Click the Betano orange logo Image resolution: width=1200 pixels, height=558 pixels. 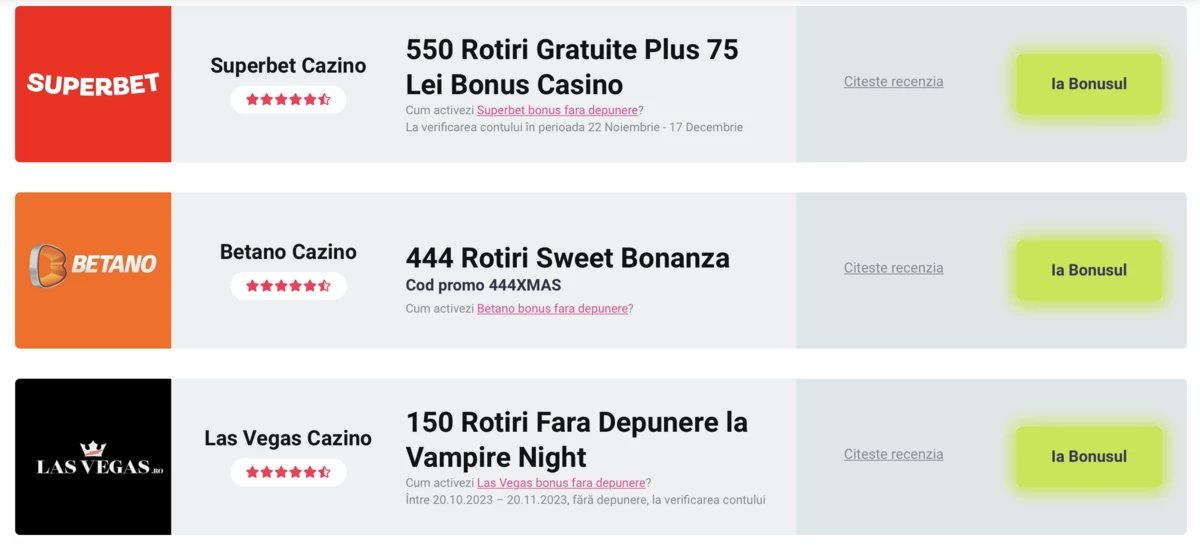click(93, 270)
